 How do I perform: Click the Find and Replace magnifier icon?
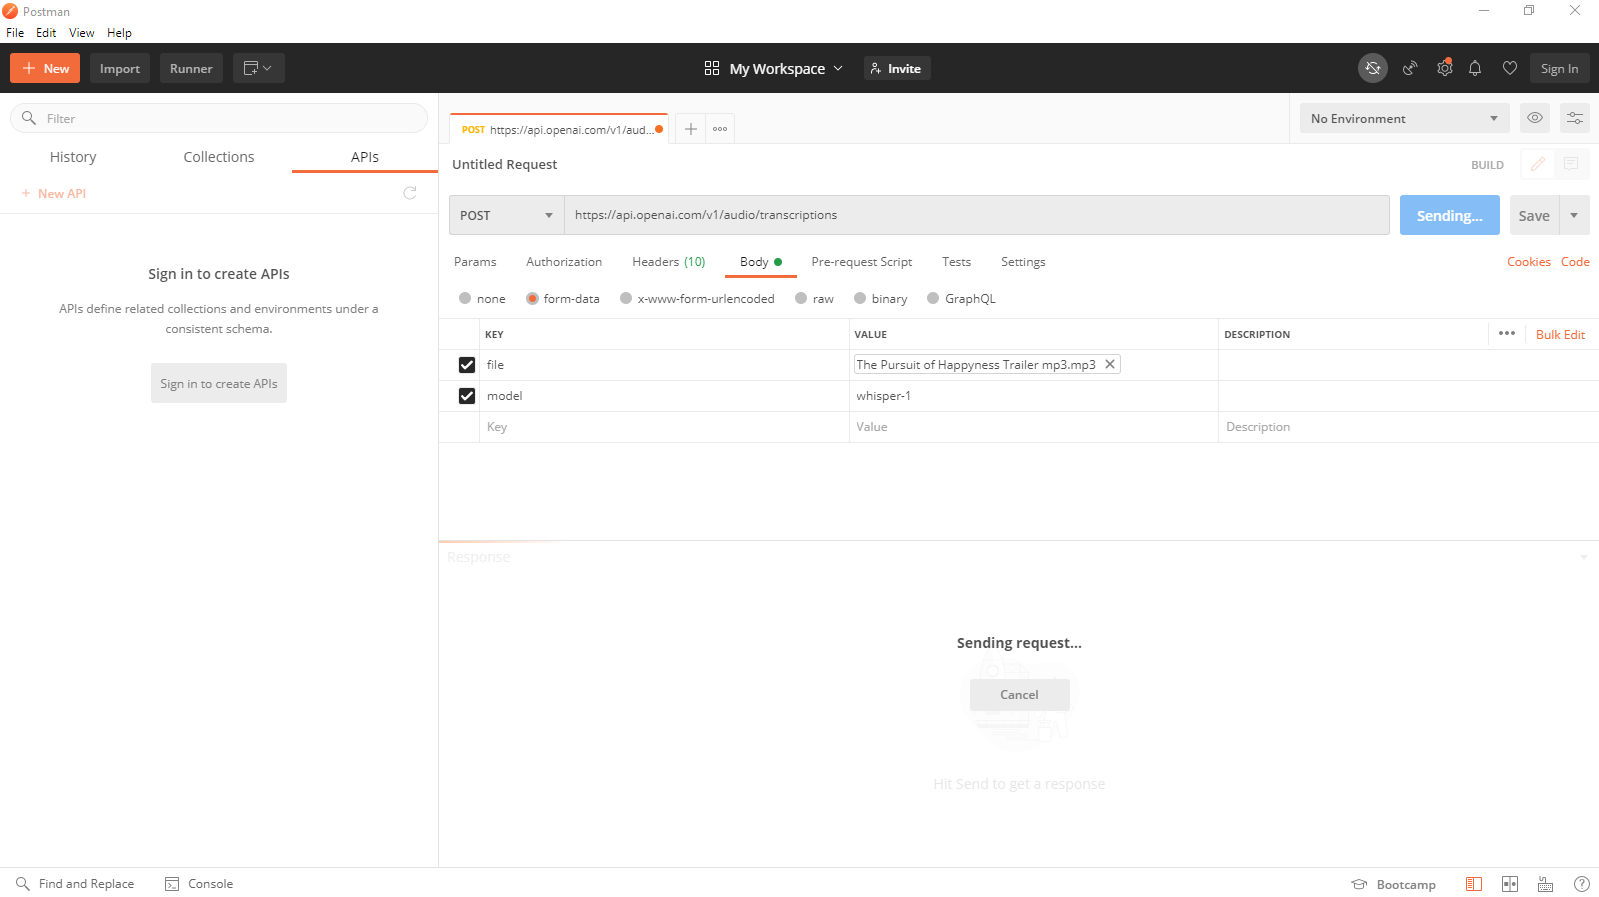pos(23,884)
